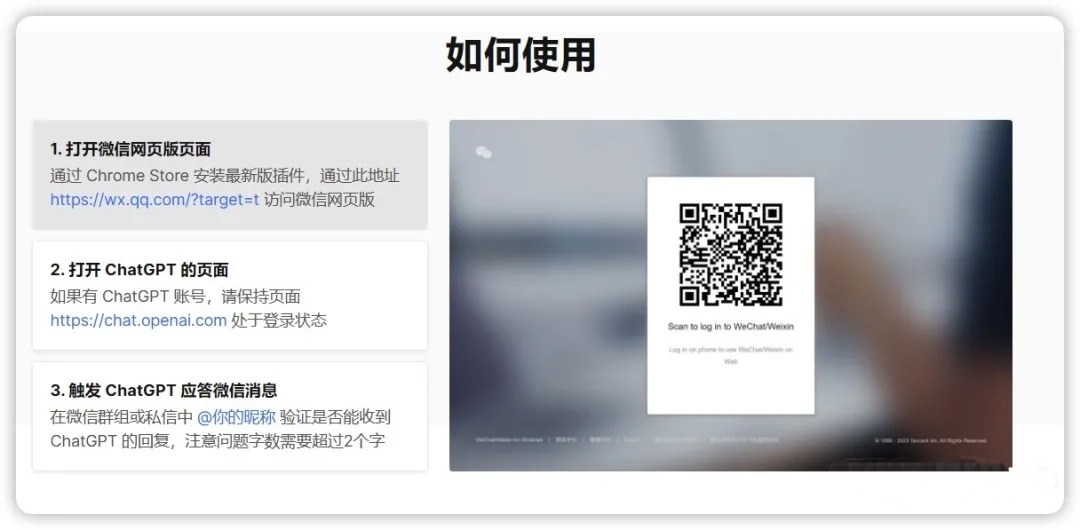Open the https://wx.qq.com/?target=t link

(x=155, y=200)
